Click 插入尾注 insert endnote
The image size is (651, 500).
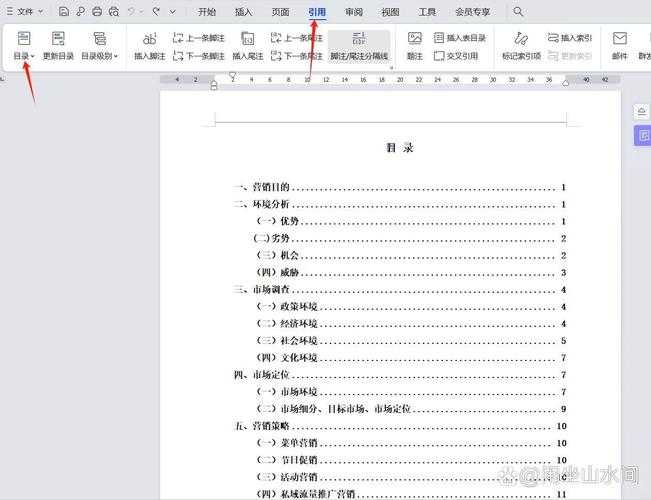247,46
